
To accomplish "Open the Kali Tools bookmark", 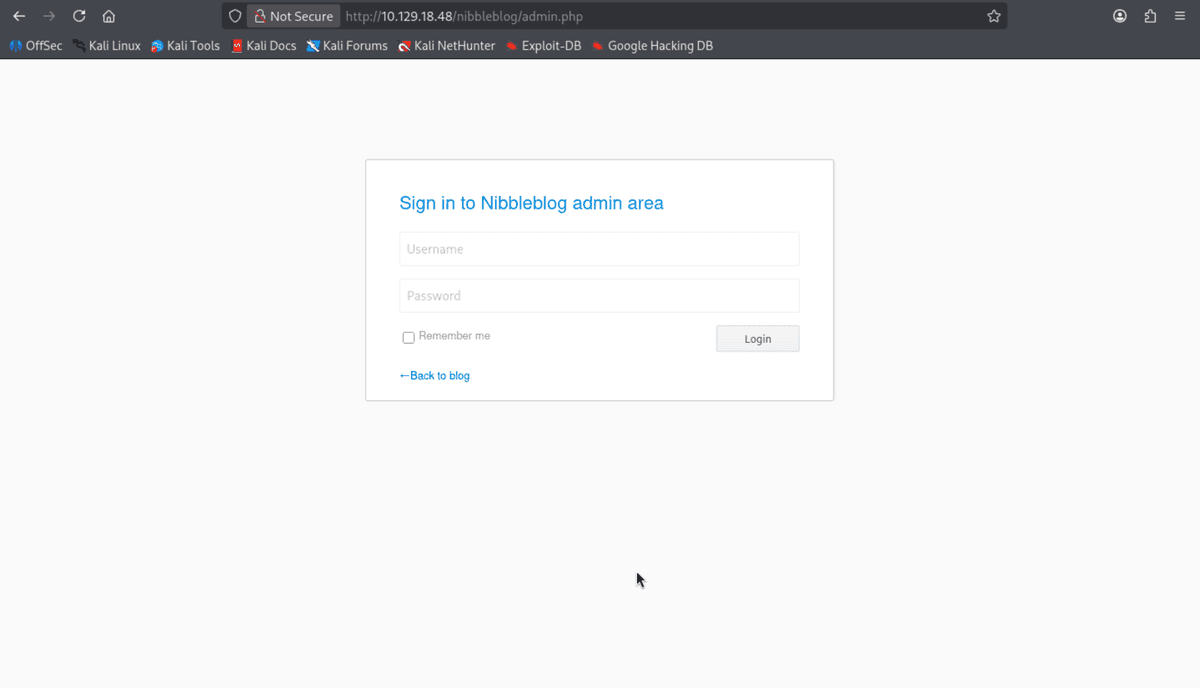I will pos(185,45).
